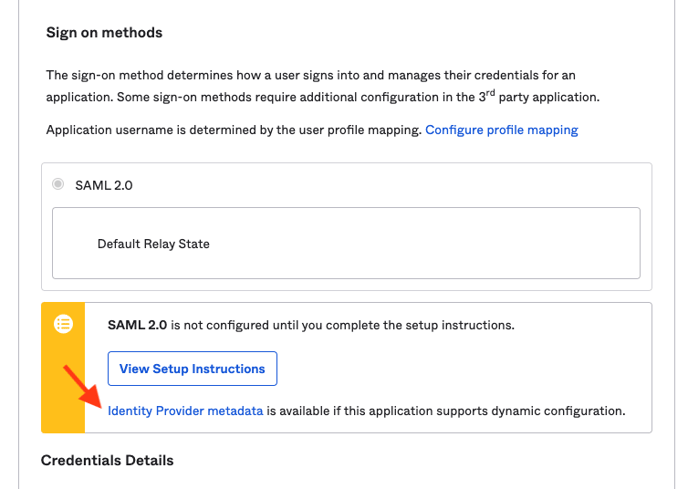Screen dimensions: 688x489
Task: Click the SAML 2.0 label beside the radio
Action: click(104, 185)
